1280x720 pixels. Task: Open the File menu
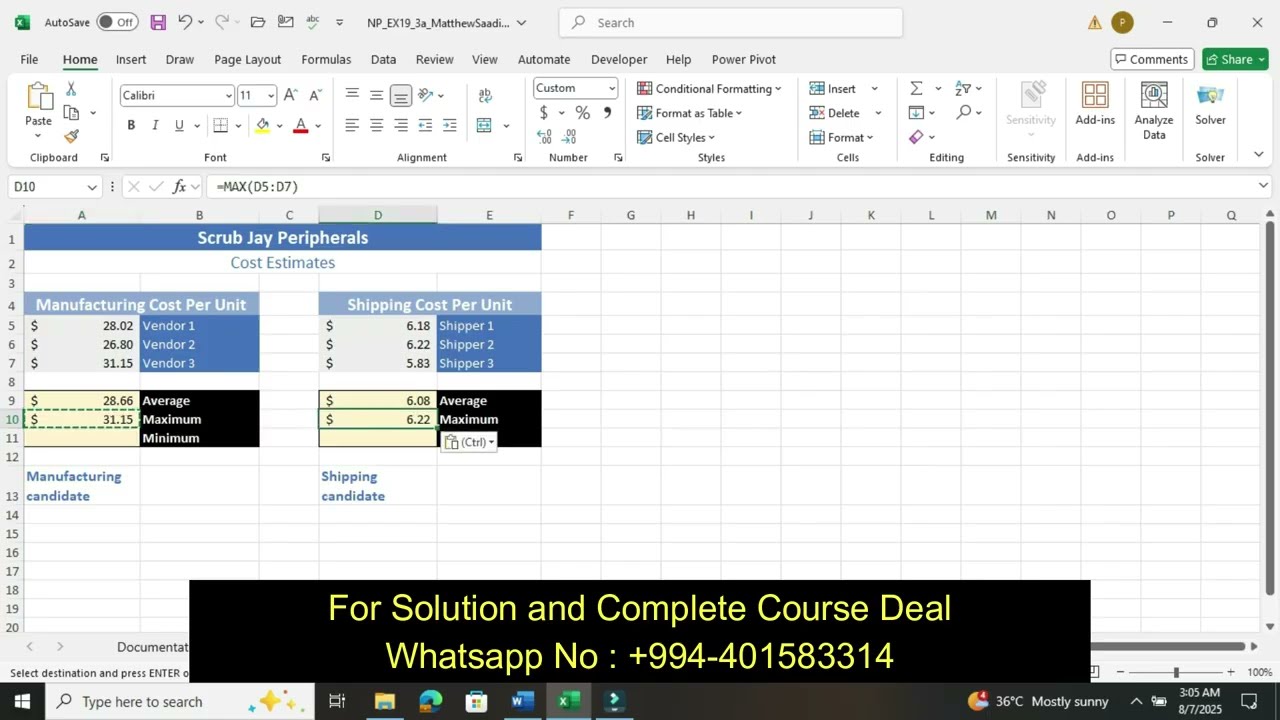coord(29,59)
